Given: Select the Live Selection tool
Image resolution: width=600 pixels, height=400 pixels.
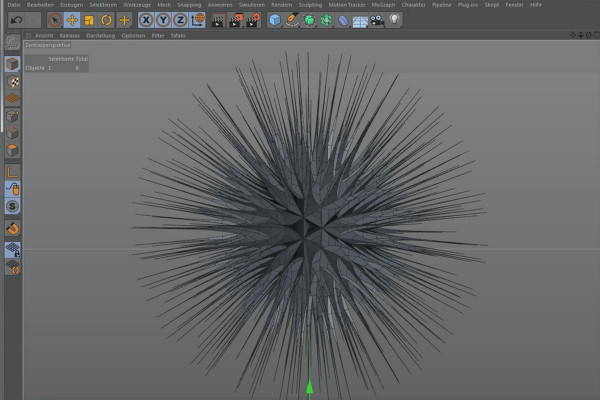Looking at the screenshot, I should click(55, 20).
